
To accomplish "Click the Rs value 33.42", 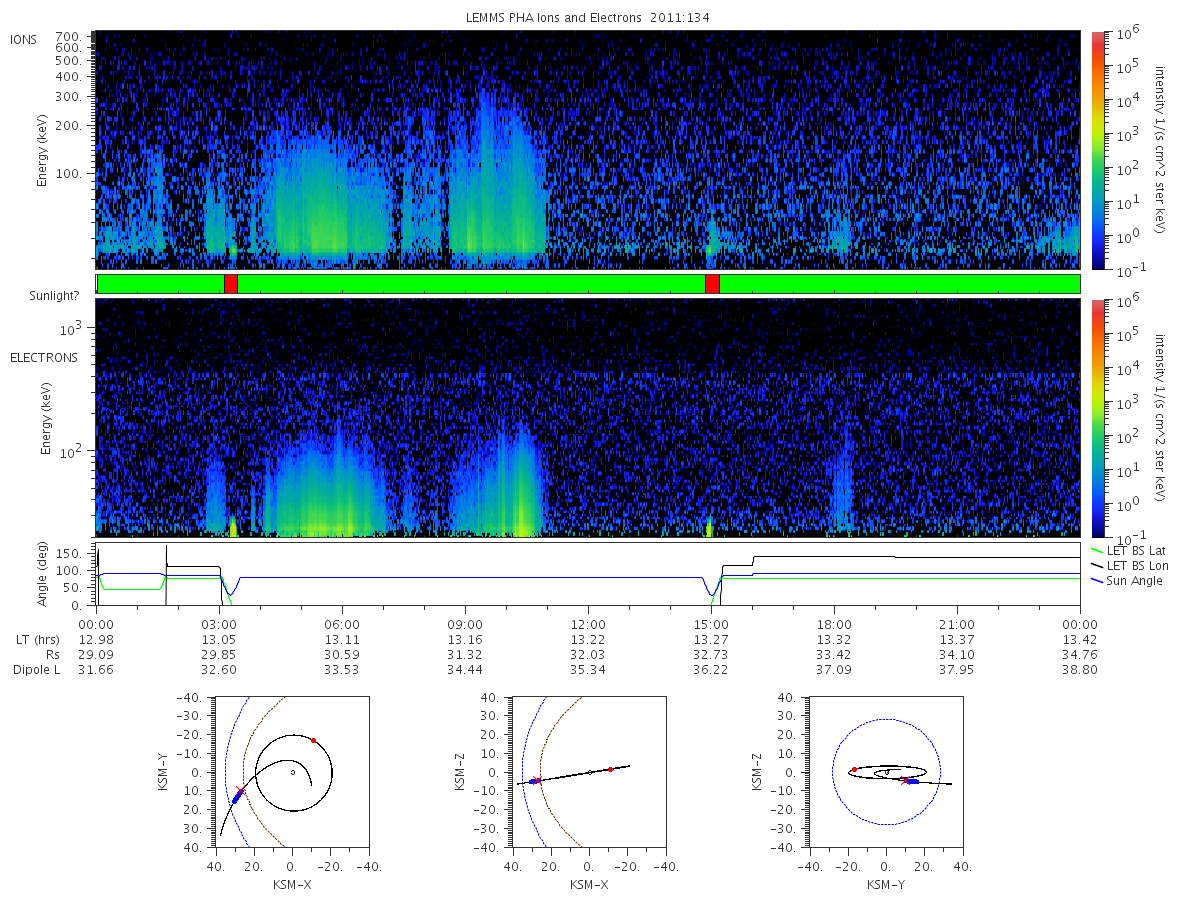I will 834,655.
